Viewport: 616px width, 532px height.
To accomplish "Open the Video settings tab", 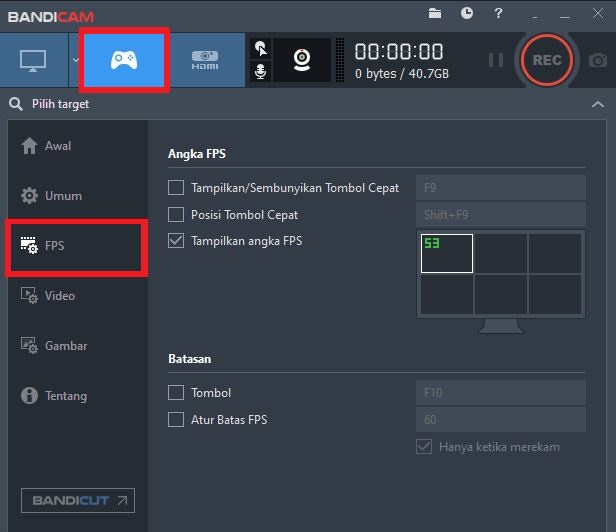I will [78, 295].
